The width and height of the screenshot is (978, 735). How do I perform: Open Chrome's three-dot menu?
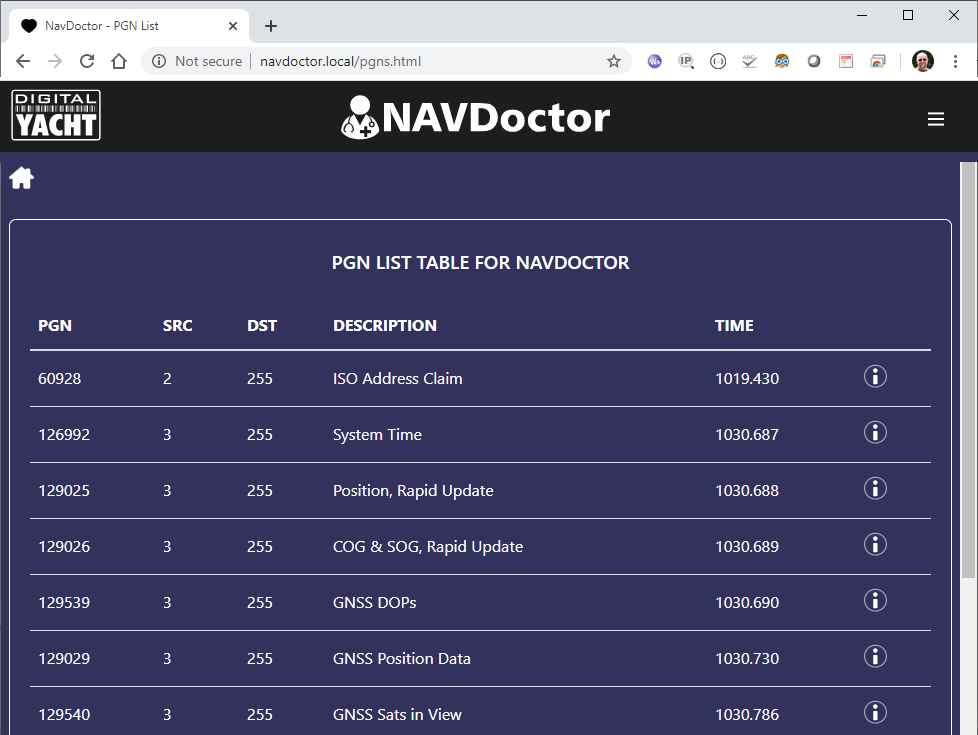click(955, 61)
